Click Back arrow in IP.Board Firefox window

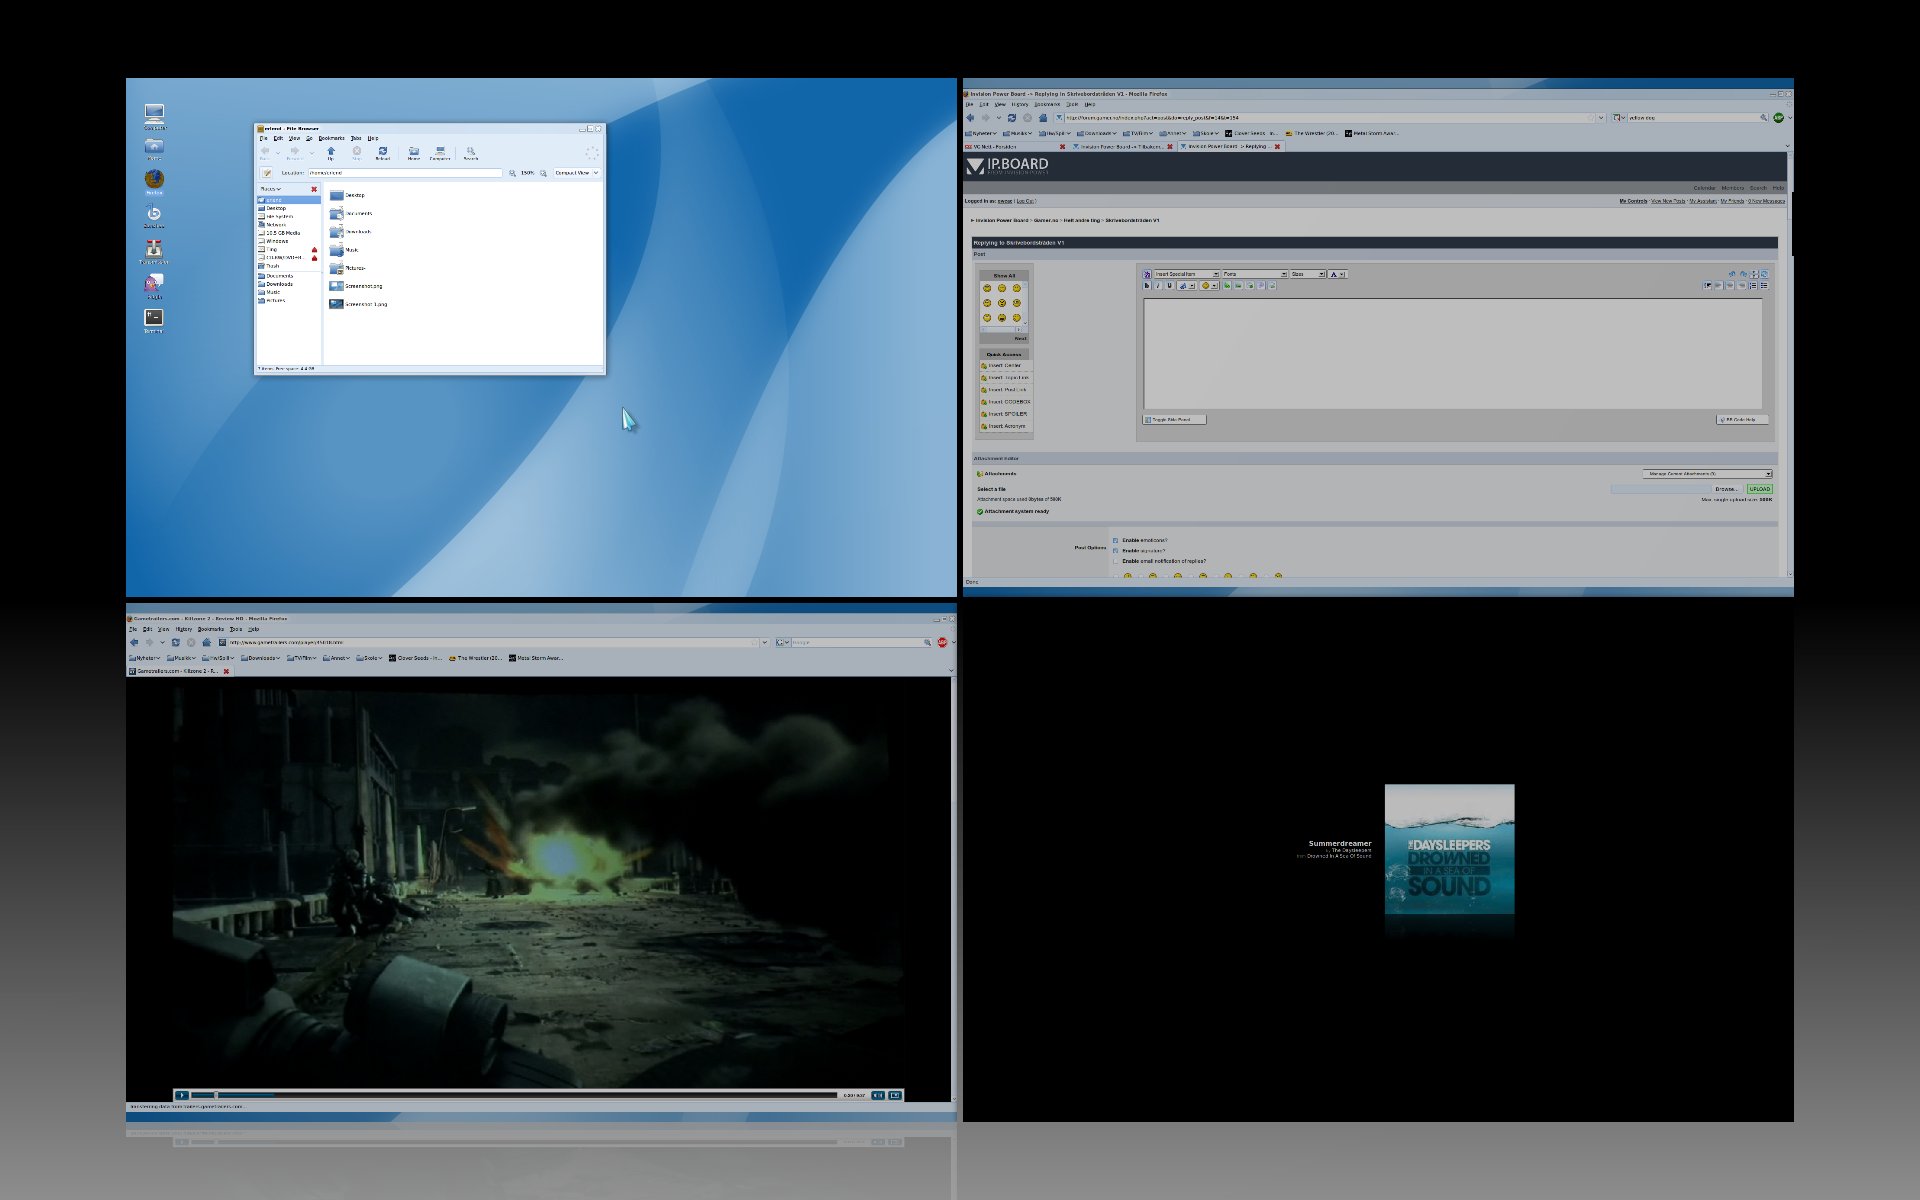(x=971, y=118)
